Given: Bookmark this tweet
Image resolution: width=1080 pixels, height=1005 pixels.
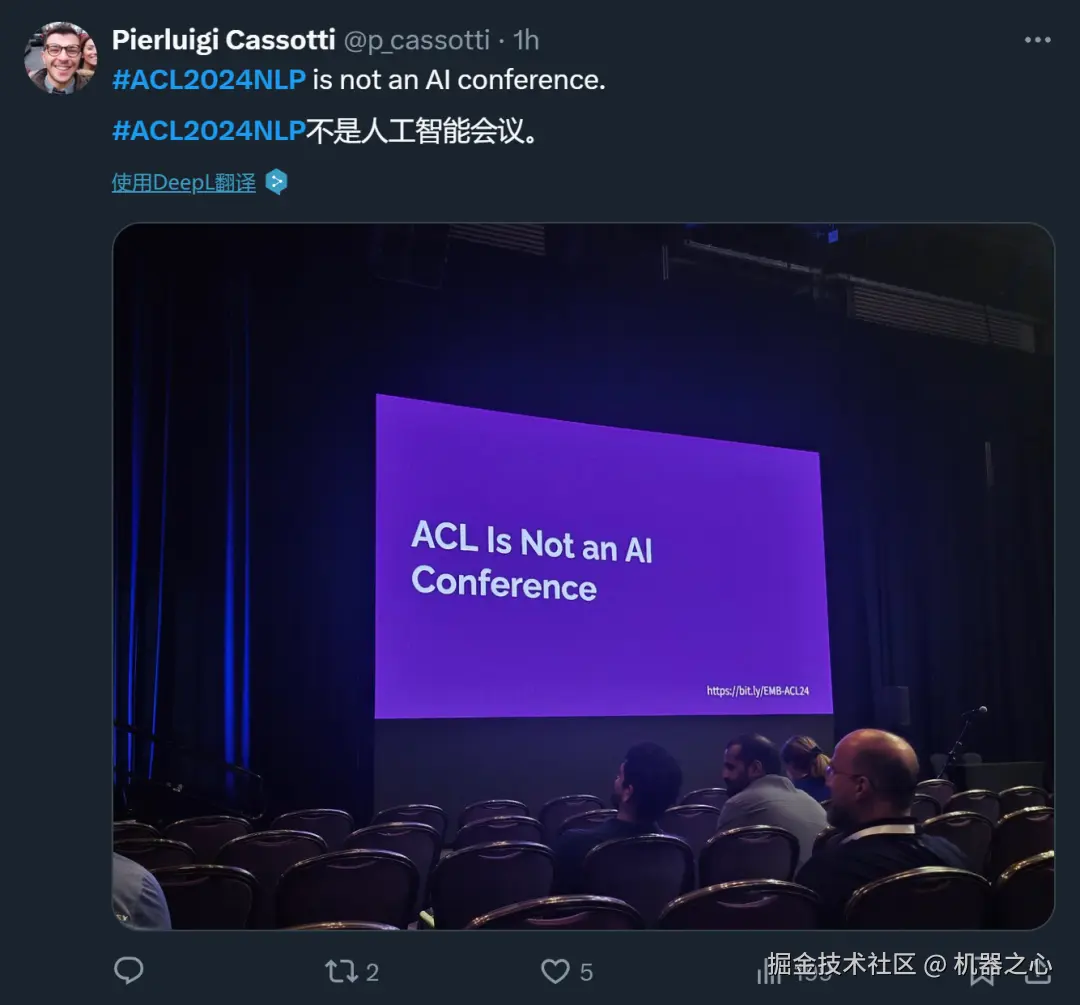Looking at the screenshot, I should (982, 973).
